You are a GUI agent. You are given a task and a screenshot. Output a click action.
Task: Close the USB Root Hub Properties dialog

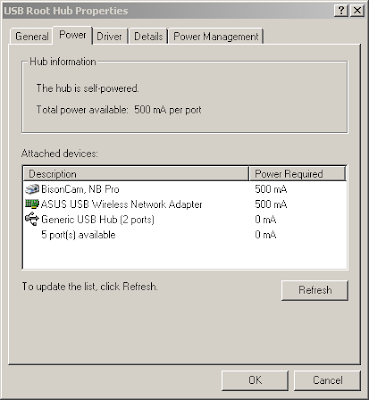(x=357, y=11)
